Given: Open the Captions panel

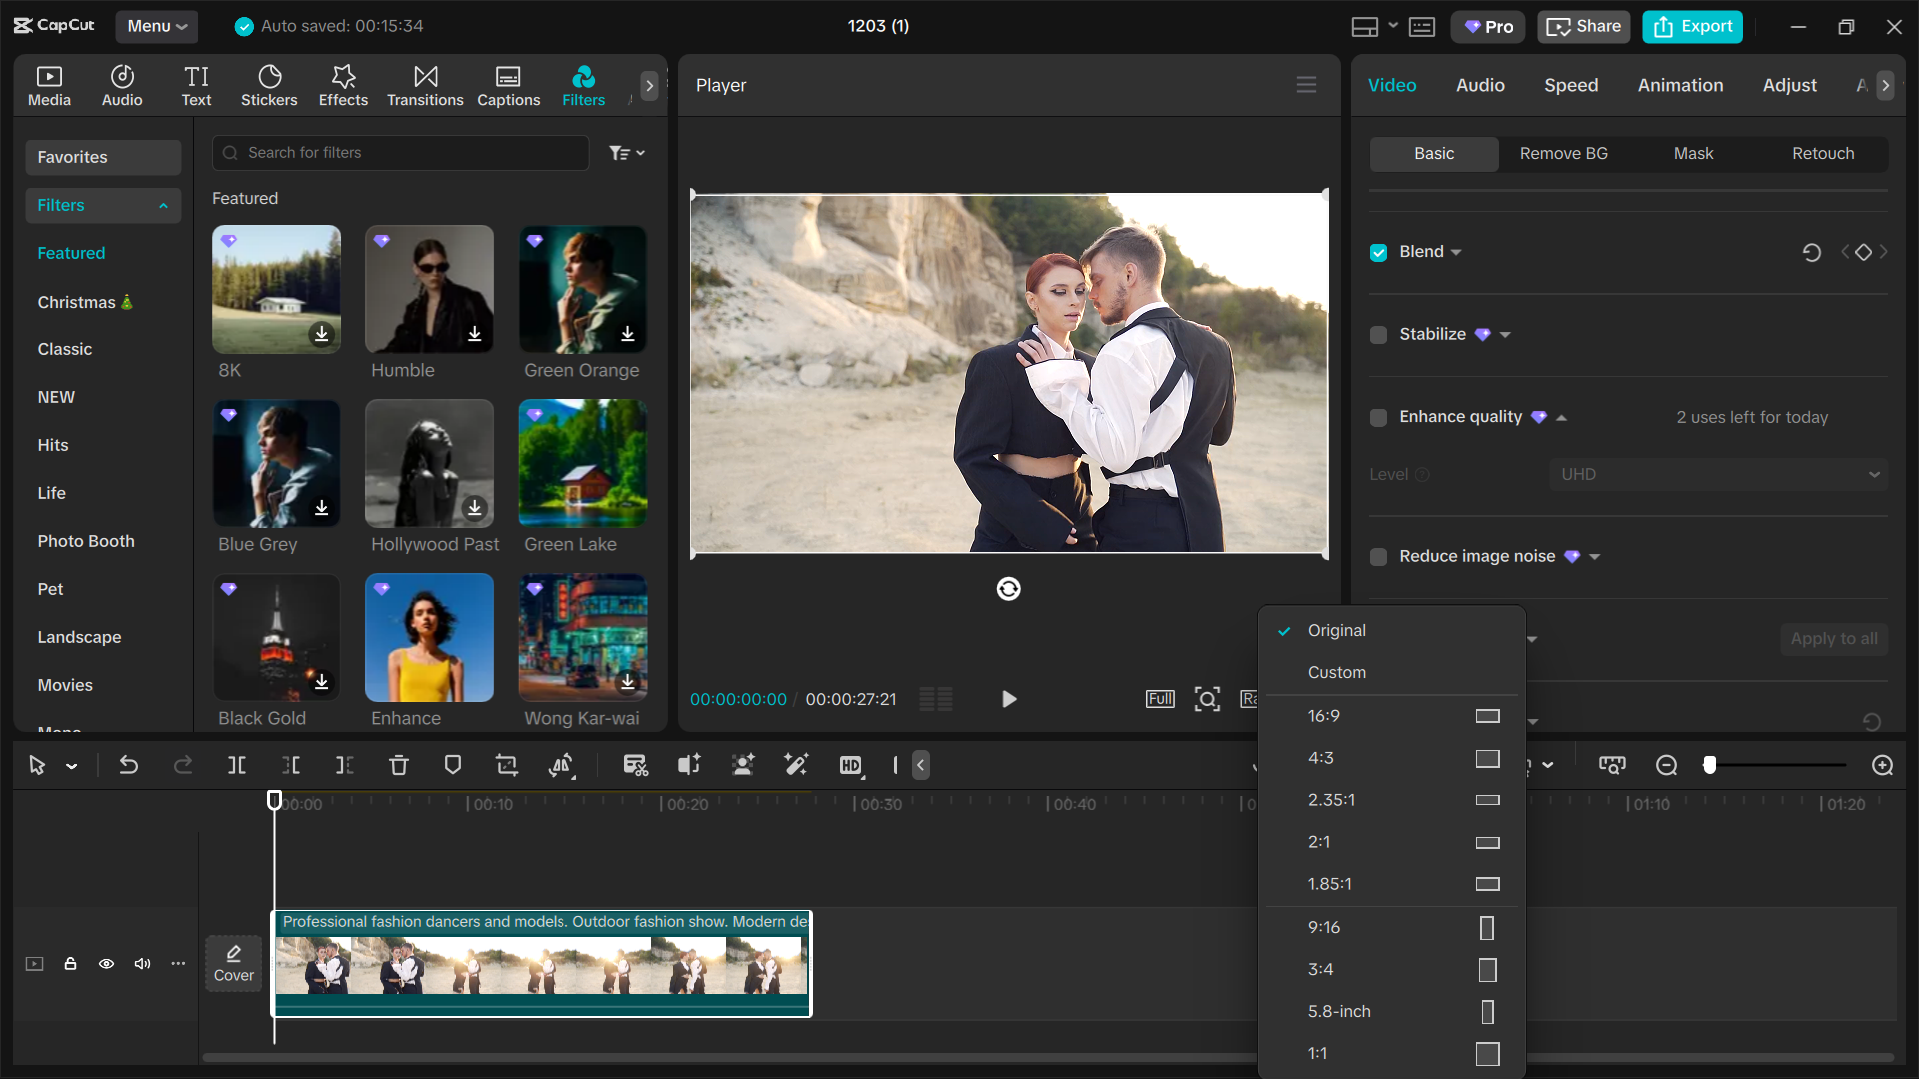Looking at the screenshot, I should (x=508, y=85).
